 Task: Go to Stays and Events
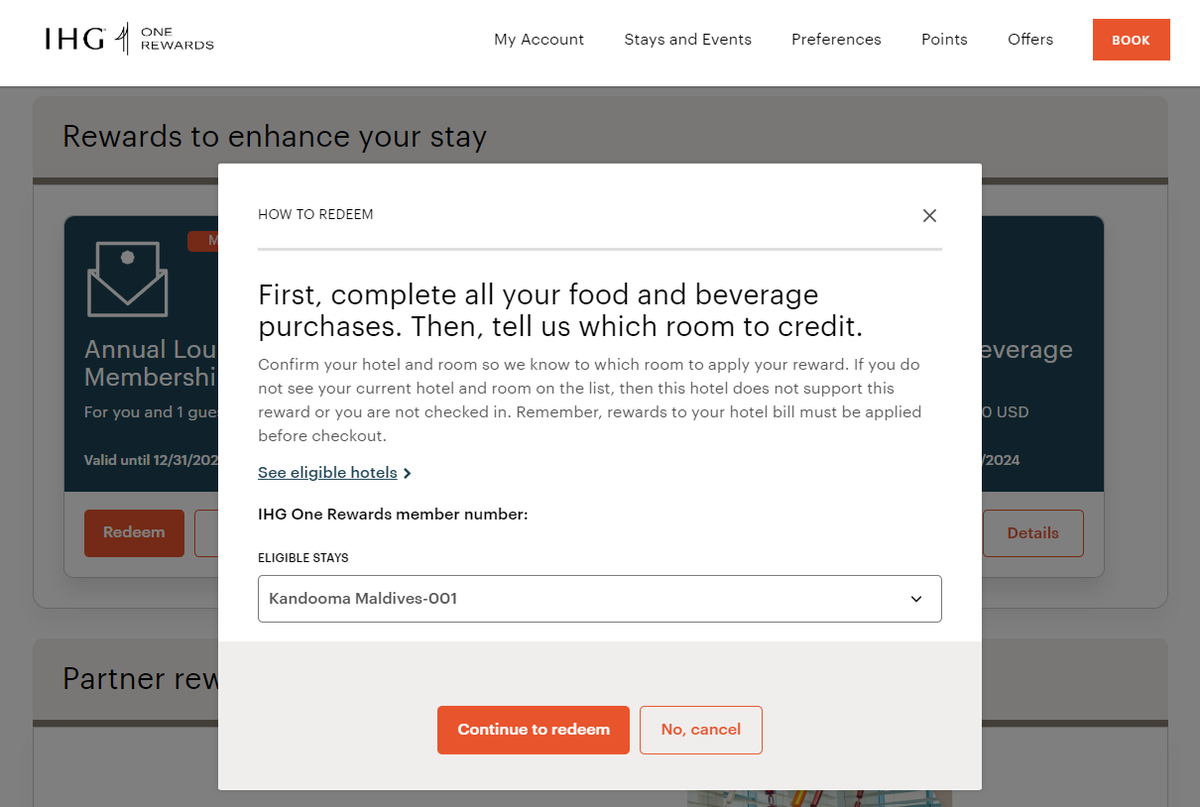[x=688, y=39]
